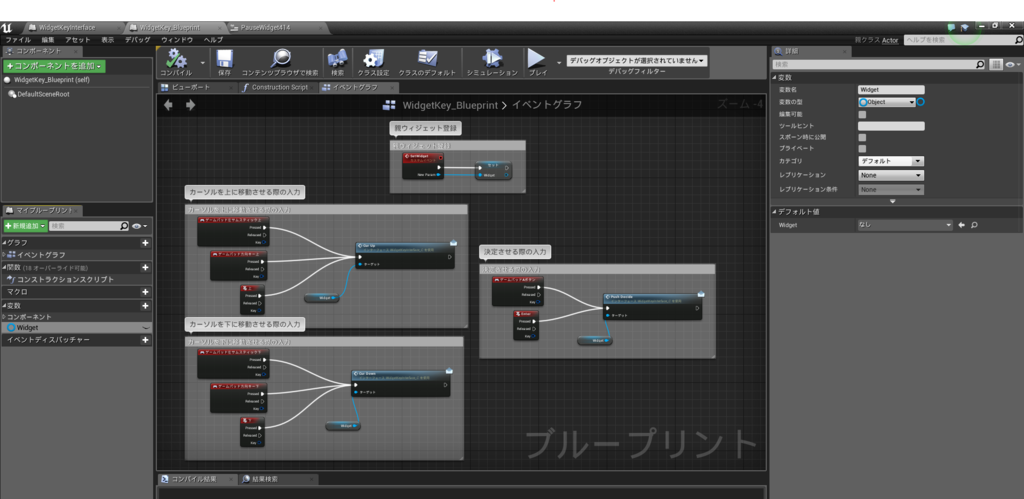The image size is (1024, 499).
Task: Open view options eye in 詳細 panel
Action: pos(1012,64)
